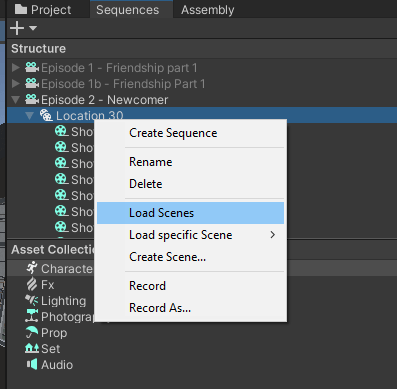Click the Character collection running-figure icon

pos(32,268)
